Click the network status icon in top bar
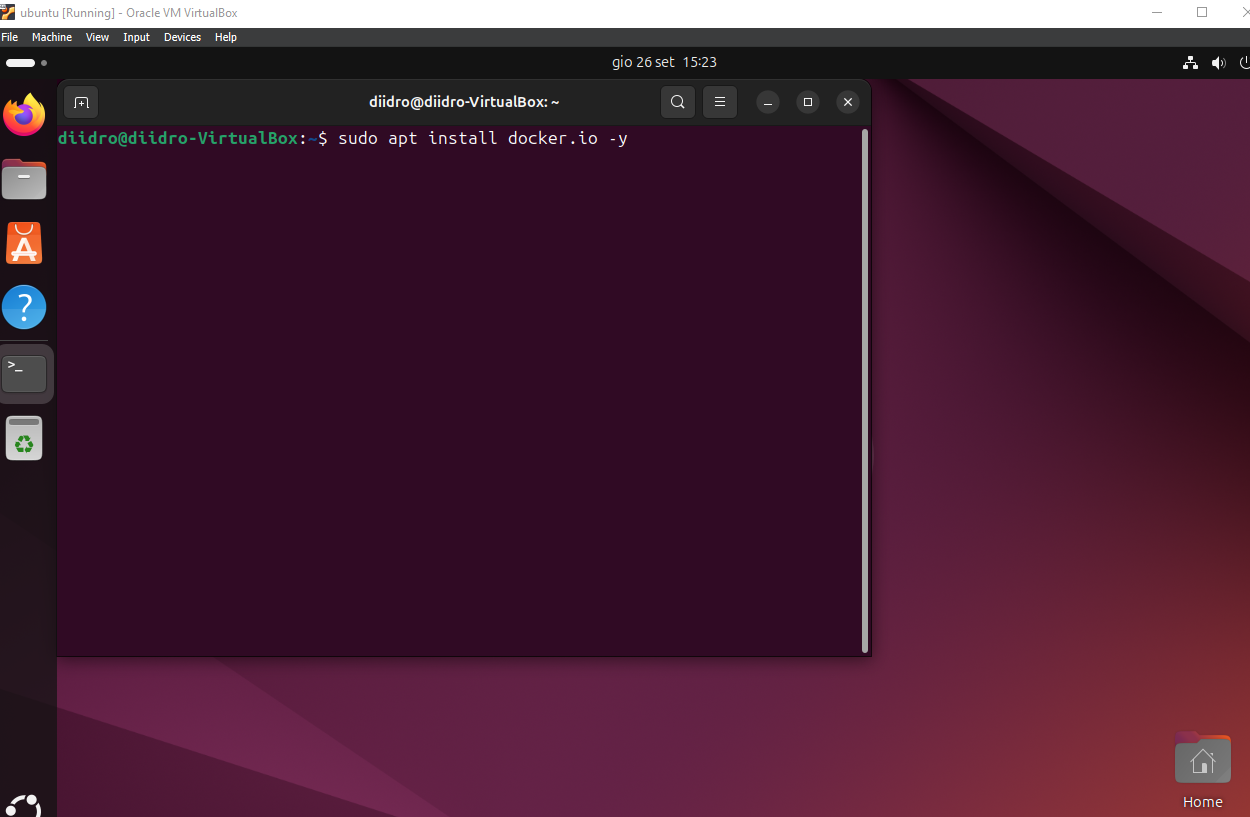The width and height of the screenshot is (1250, 817). 1189,62
